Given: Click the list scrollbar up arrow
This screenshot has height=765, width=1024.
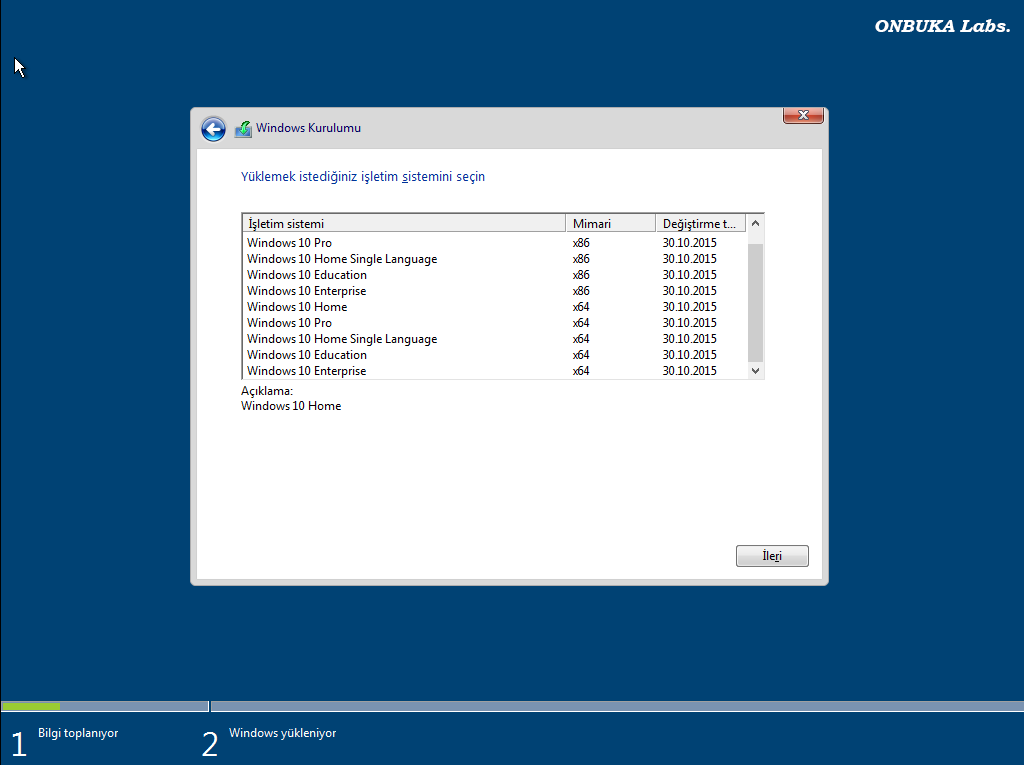Looking at the screenshot, I should pyautogui.click(x=756, y=223).
